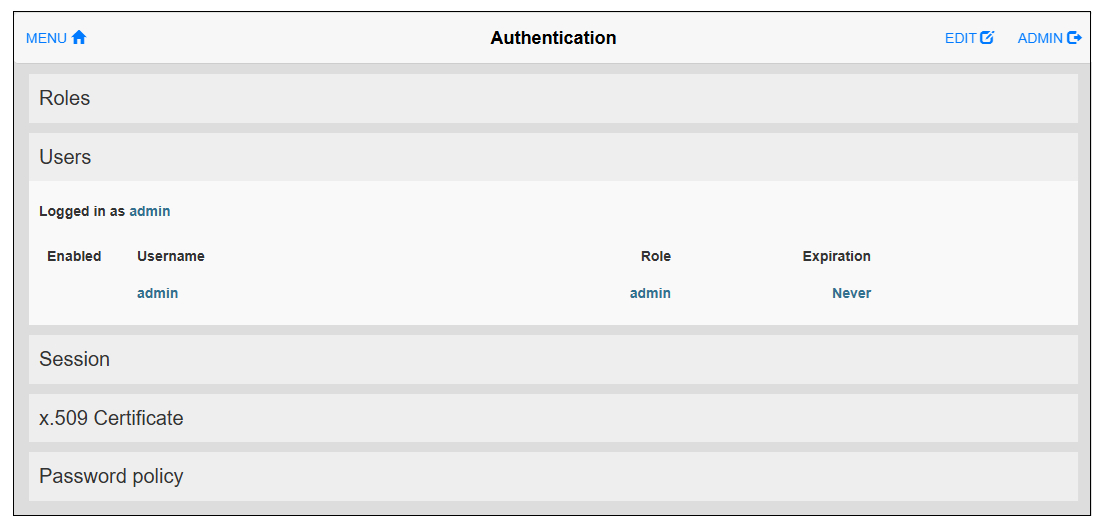The height and width of the screenshot is (528, 1105).
Task: Click the Role column header
Action: (x=655, y=256)
